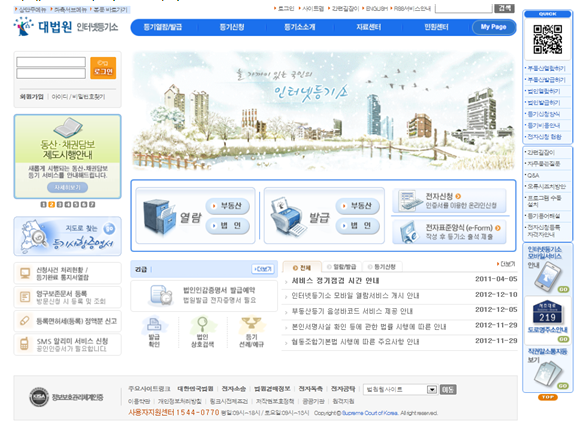Open the 등기신청 main menu
576x429 pixels.
[232, 27]
